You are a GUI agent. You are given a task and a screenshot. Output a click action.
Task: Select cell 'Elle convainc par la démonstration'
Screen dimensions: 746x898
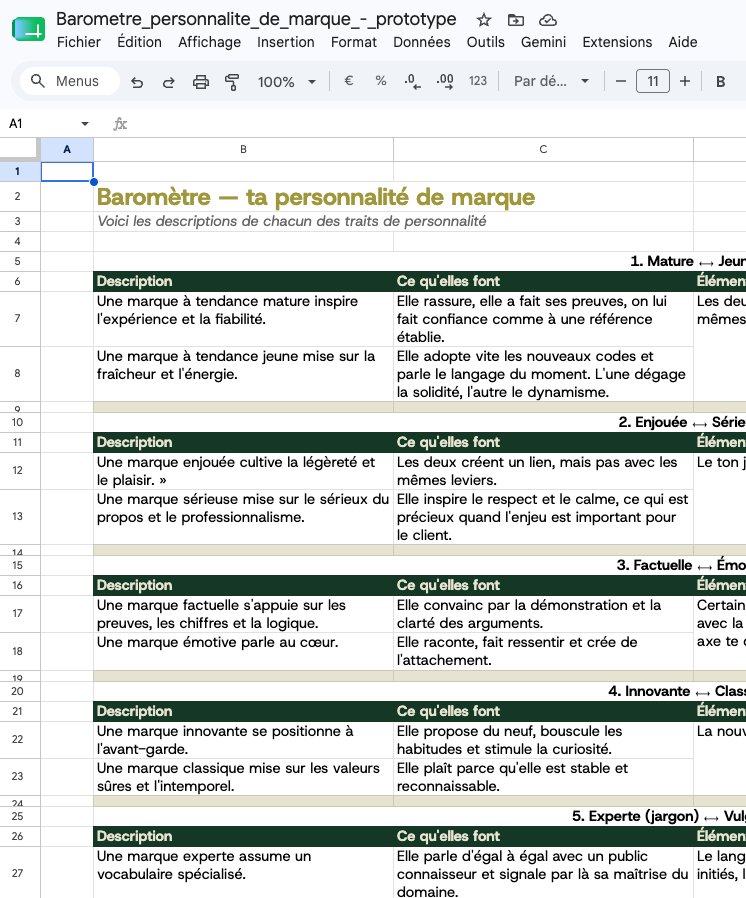(x=543, y=614)
